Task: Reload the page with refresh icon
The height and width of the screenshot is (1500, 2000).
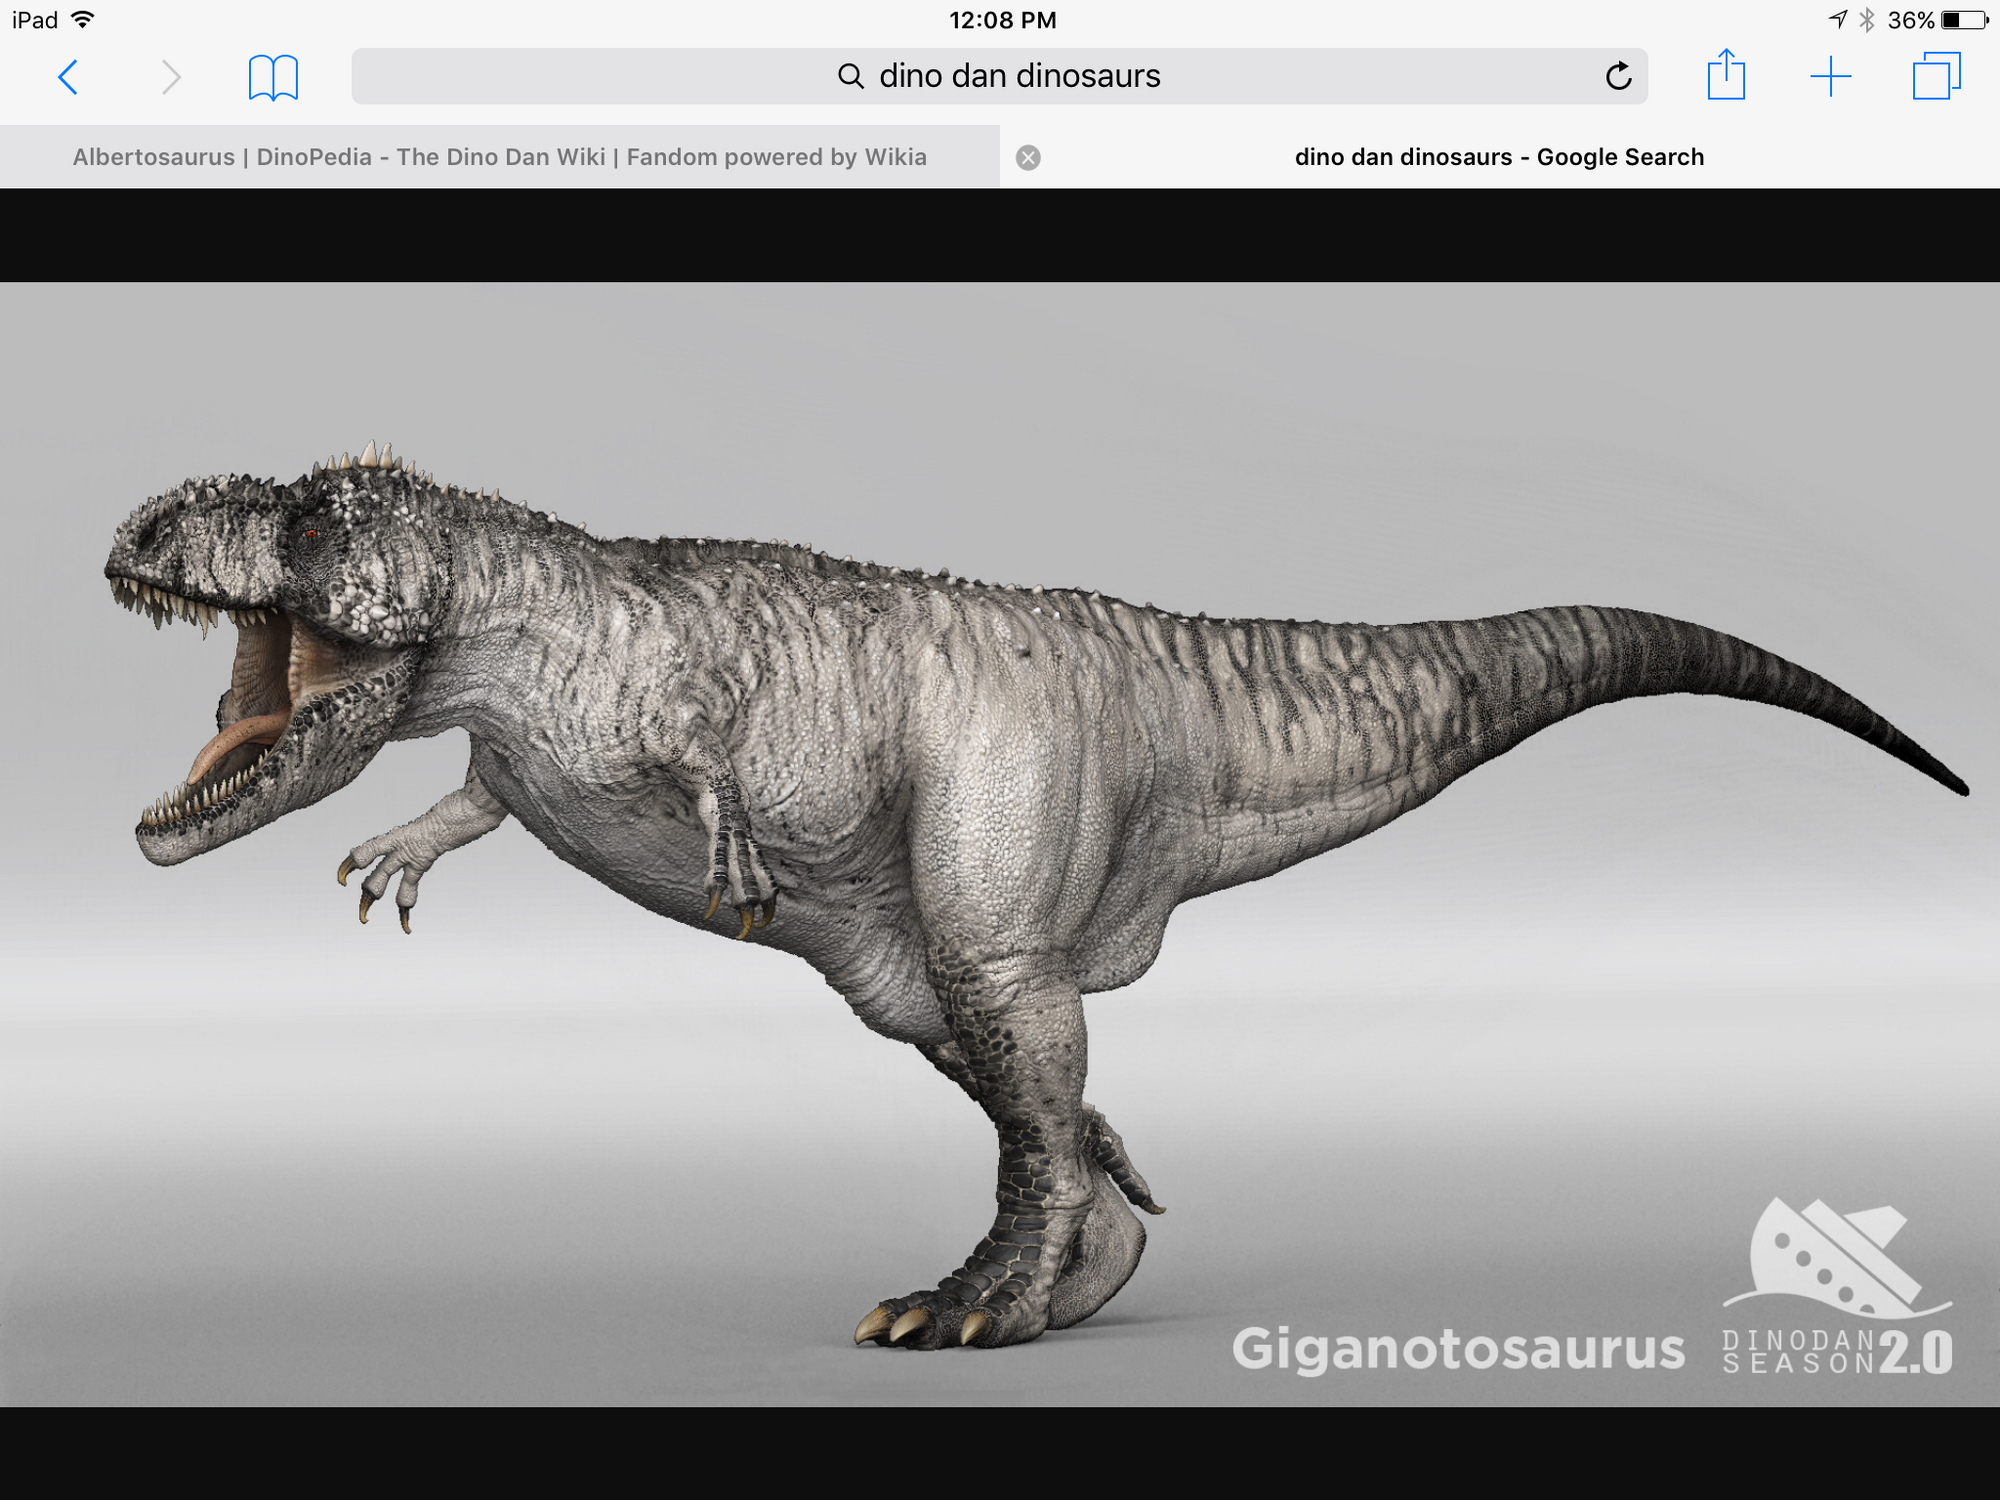Action: [x=1618, y=76]
